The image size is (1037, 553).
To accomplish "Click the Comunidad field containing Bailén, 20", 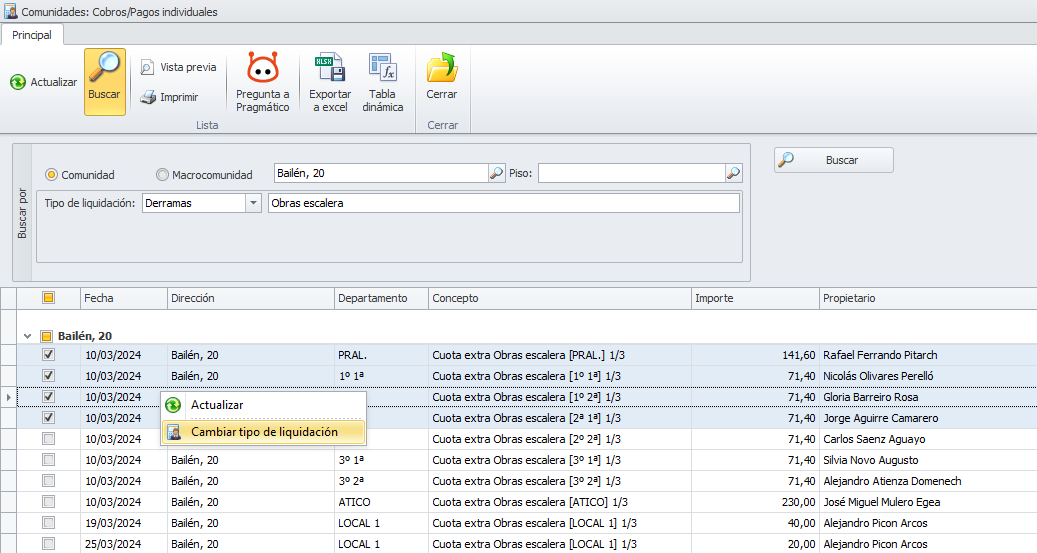I will 382,173.
